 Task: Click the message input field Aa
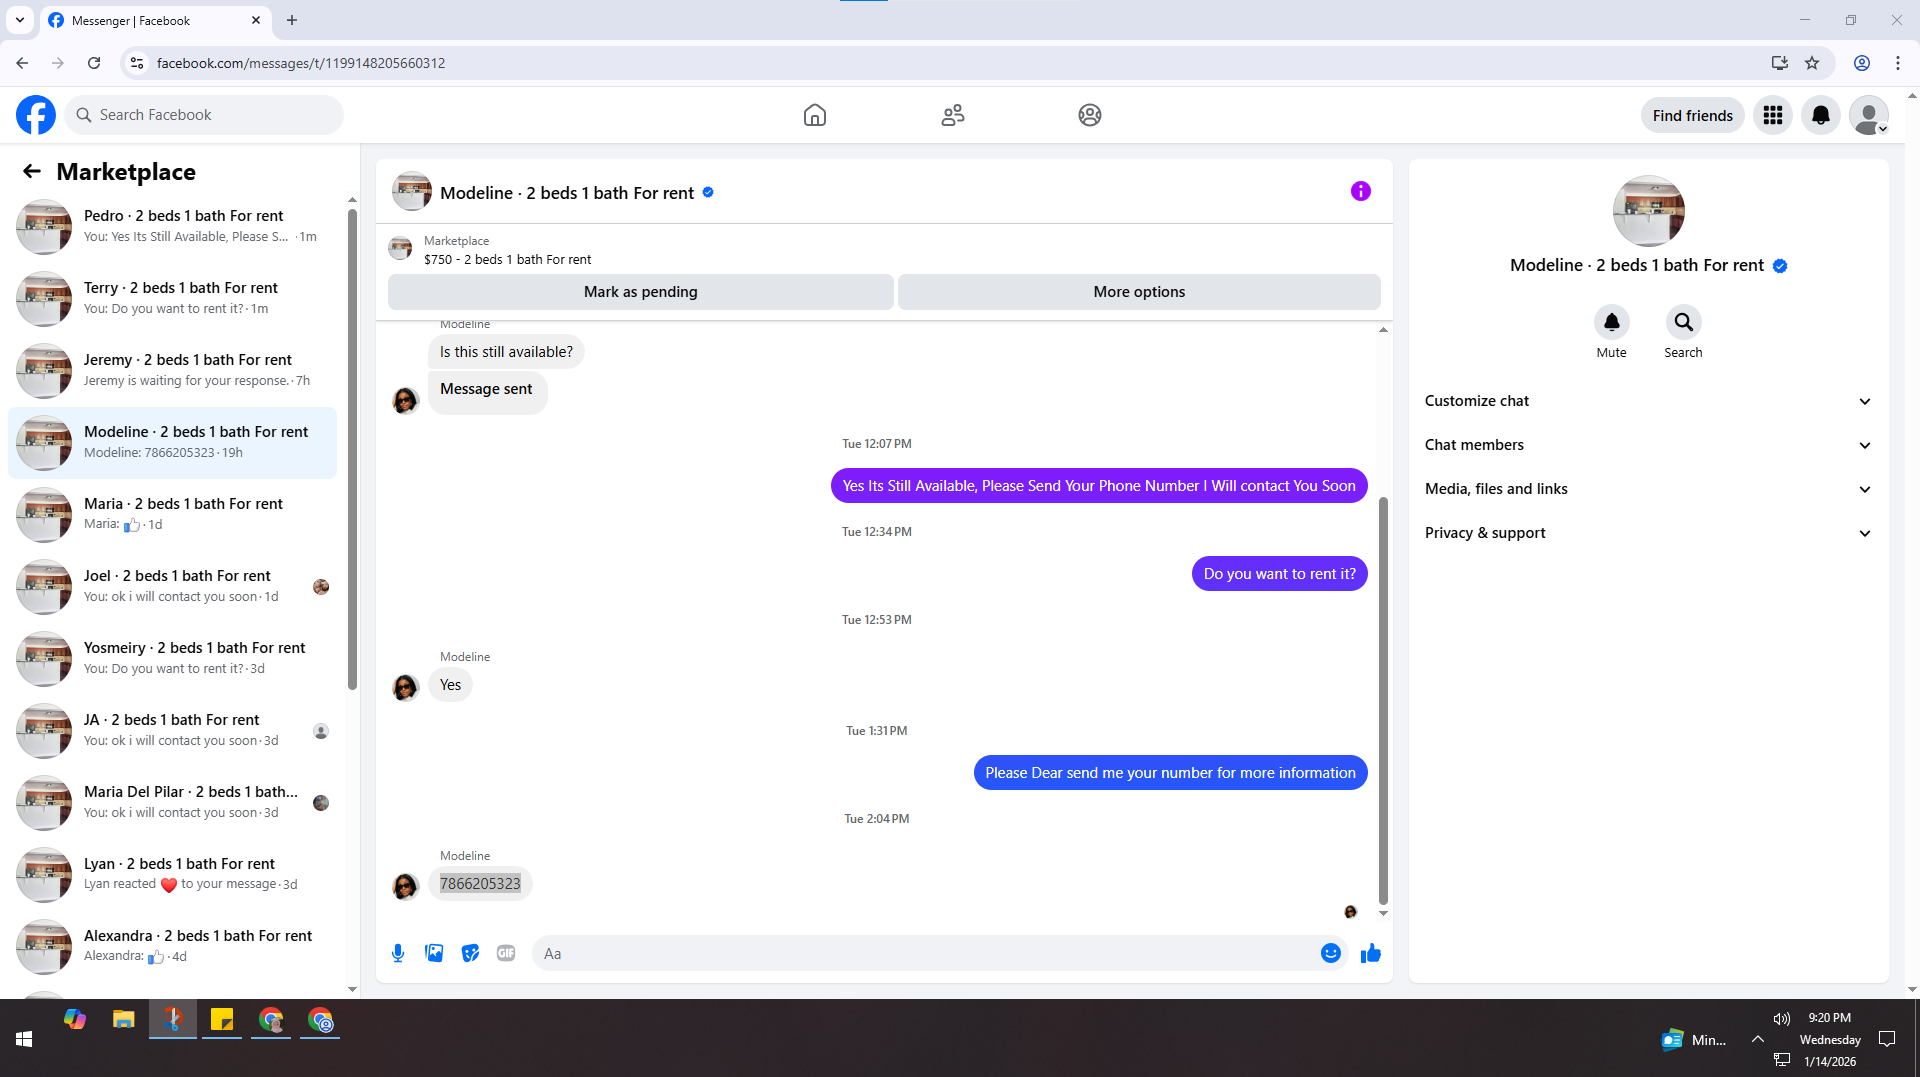[926, 953]
